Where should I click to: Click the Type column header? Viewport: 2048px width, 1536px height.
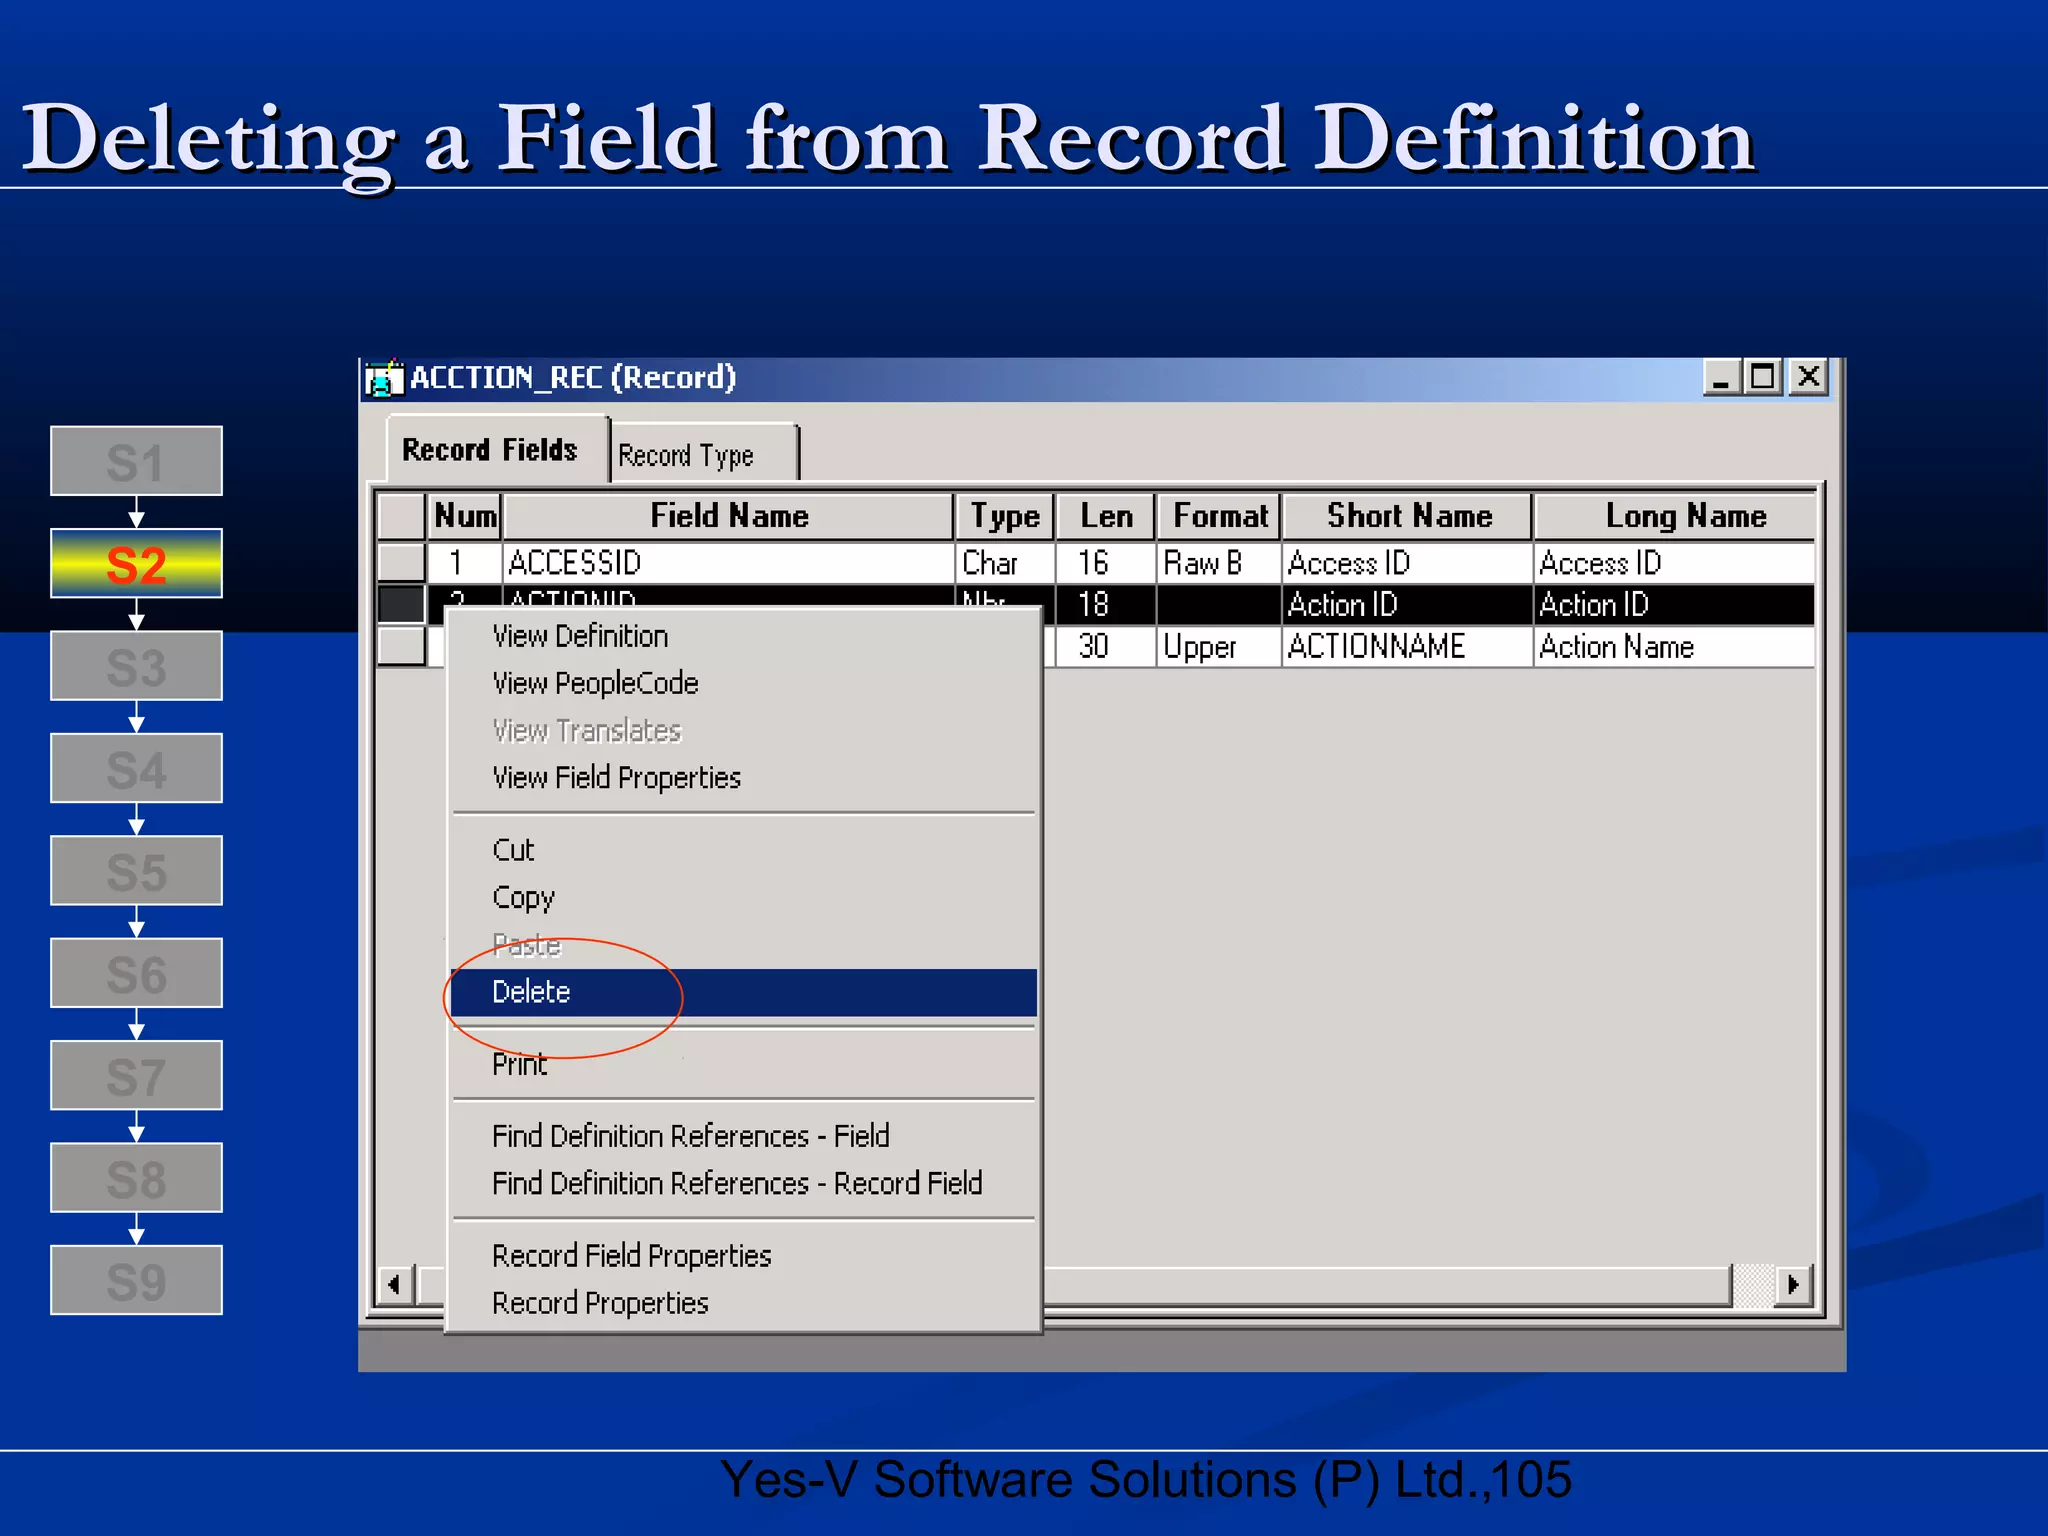(x=1005, y=516)
